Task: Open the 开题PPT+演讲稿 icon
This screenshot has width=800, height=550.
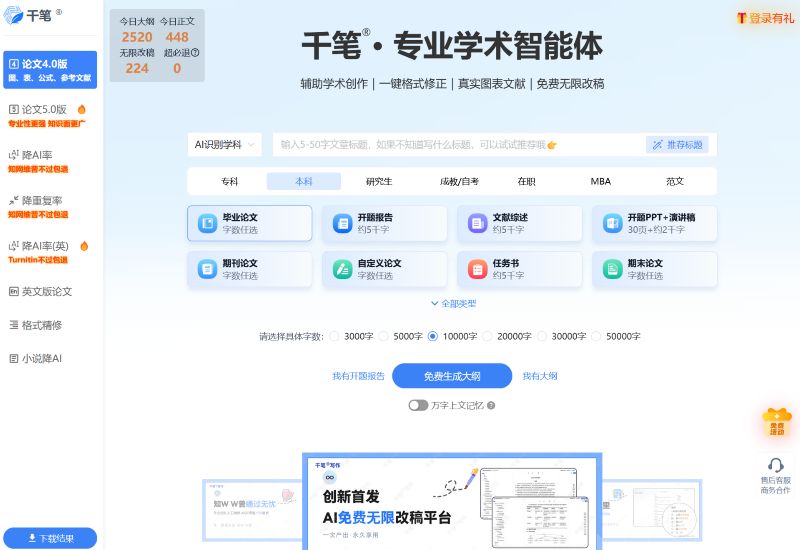Action: click(612, 223)
